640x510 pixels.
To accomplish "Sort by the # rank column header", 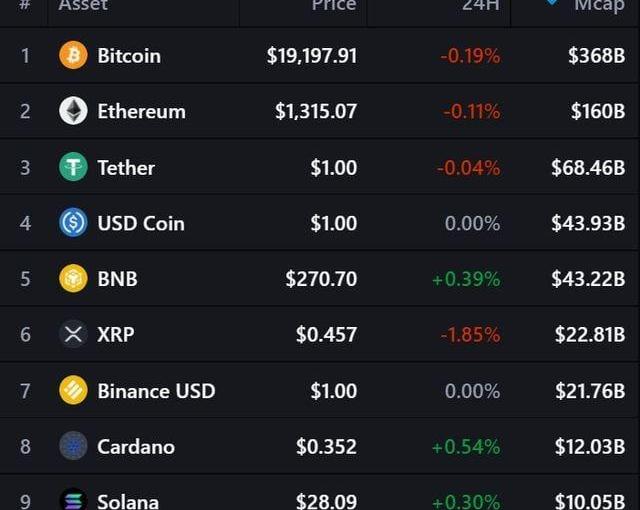I will tap(24, 5).
